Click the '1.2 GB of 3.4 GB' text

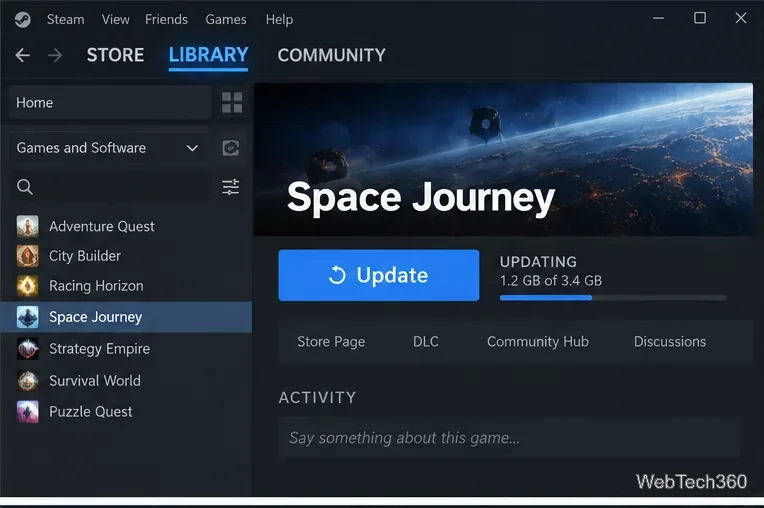551,281
